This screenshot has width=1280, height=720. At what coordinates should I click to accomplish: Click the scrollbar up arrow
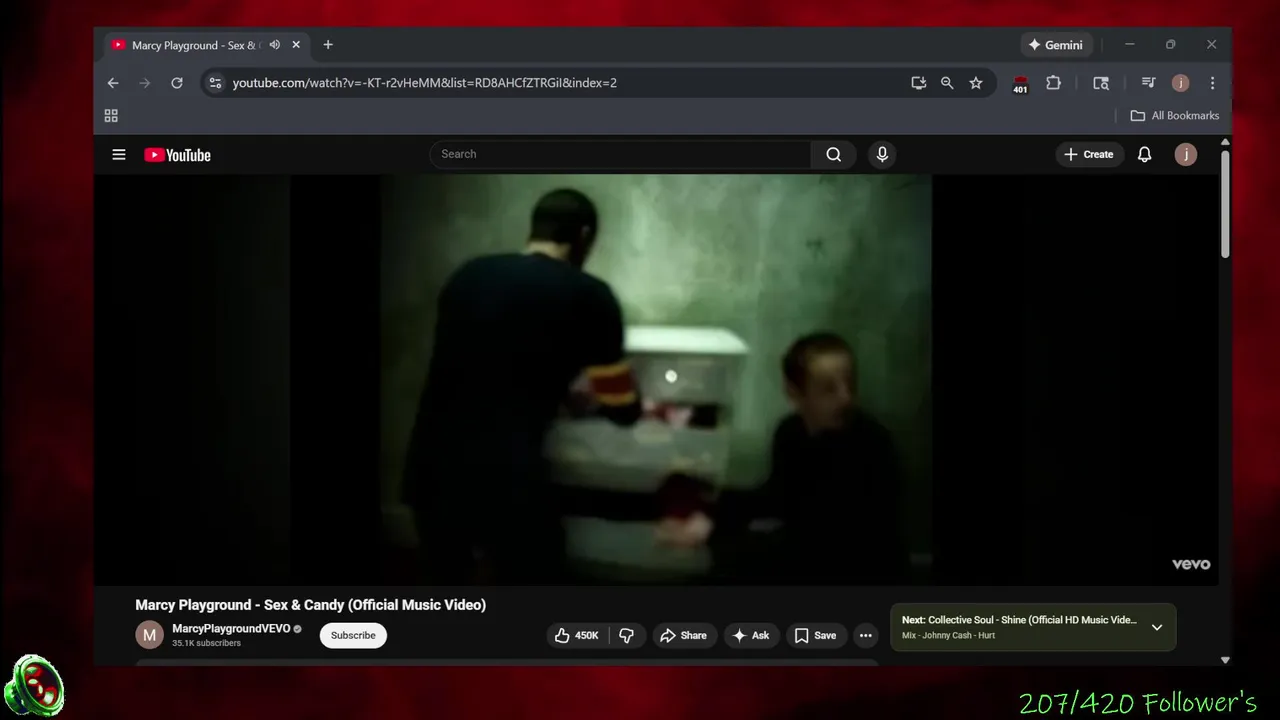(x=1225, y=142)
